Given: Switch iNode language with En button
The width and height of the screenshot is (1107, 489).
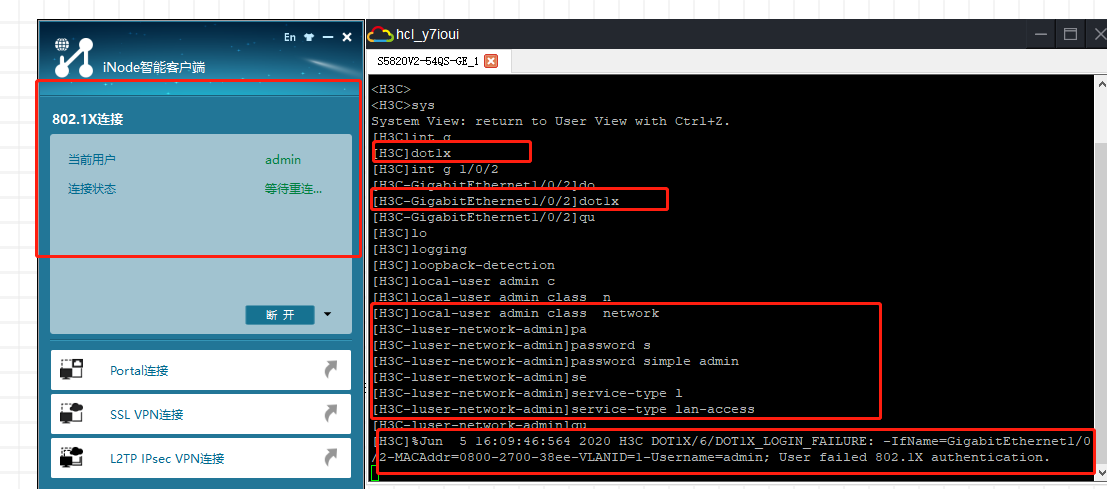Looking at the screenshot, I should pos(289,37).
